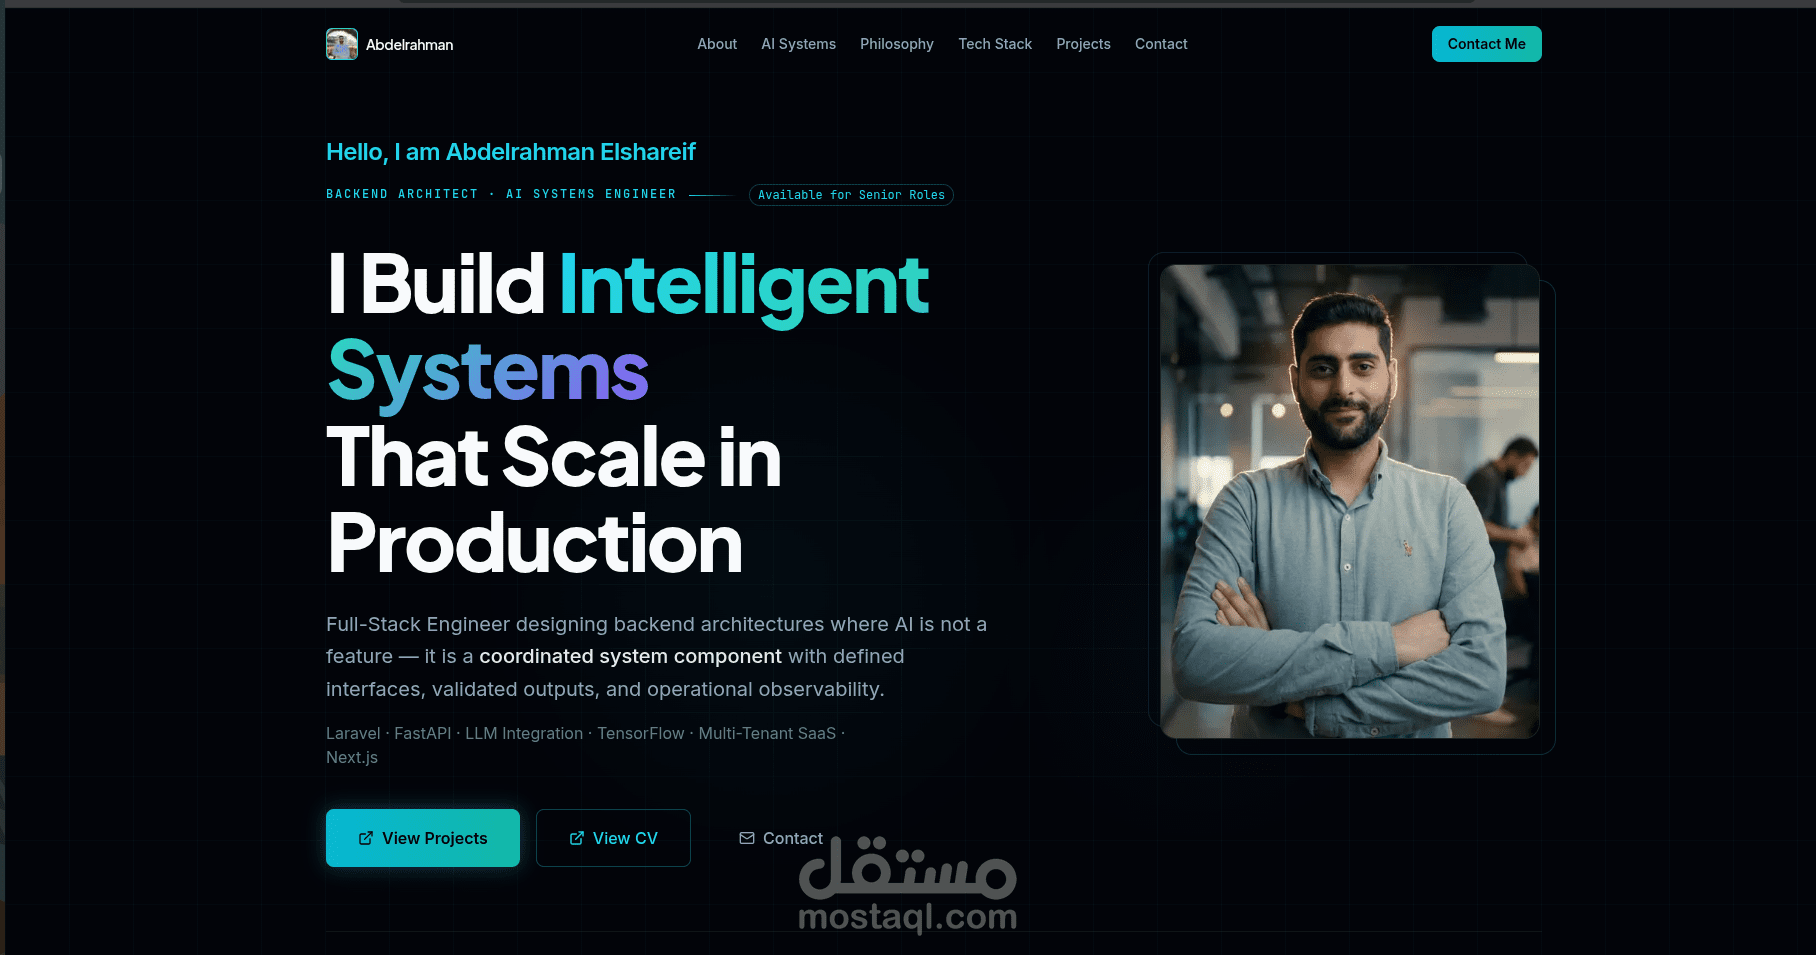This screenshot has width=1816, height=955.
Task: Open the View CV button
Action: [x=613, y=838]
